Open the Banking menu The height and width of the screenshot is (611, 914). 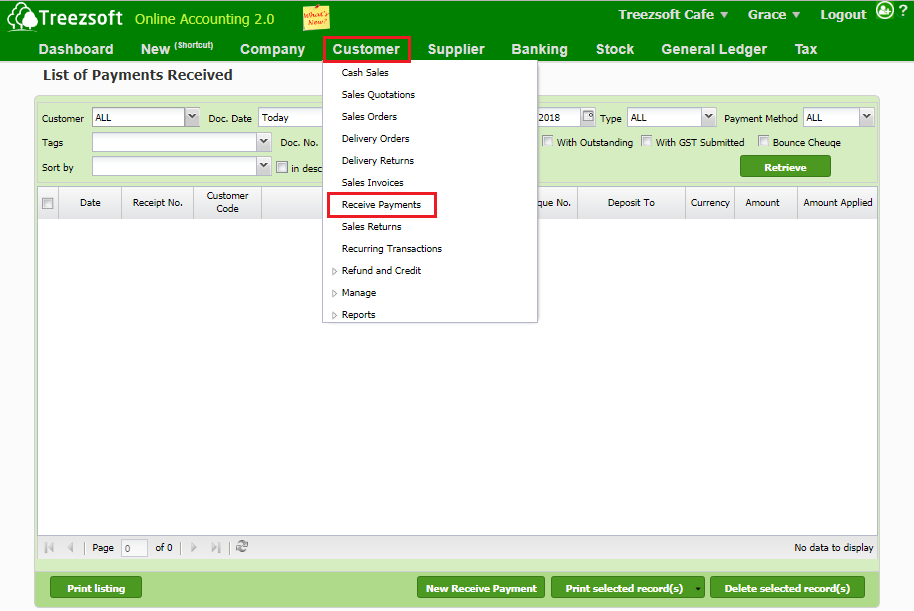pos(539,49)
